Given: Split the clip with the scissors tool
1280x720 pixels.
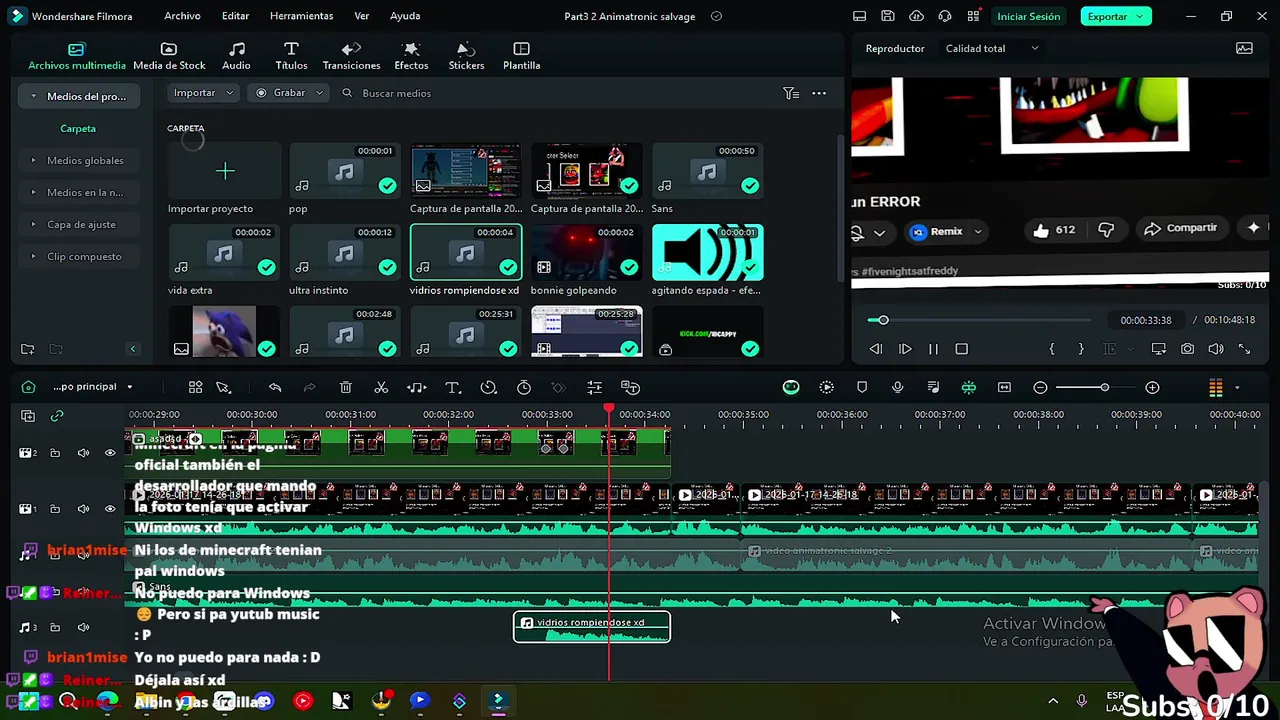Looking at the screenshot, I should tap(381, 388).
